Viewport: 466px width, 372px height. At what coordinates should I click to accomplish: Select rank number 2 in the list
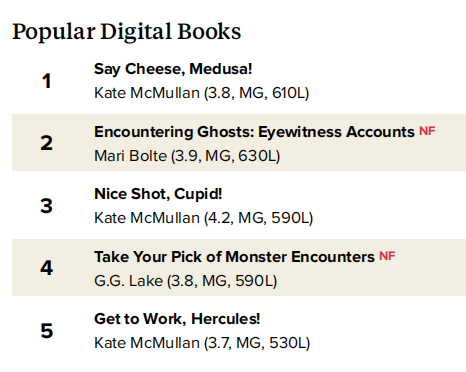click(47, 143)
